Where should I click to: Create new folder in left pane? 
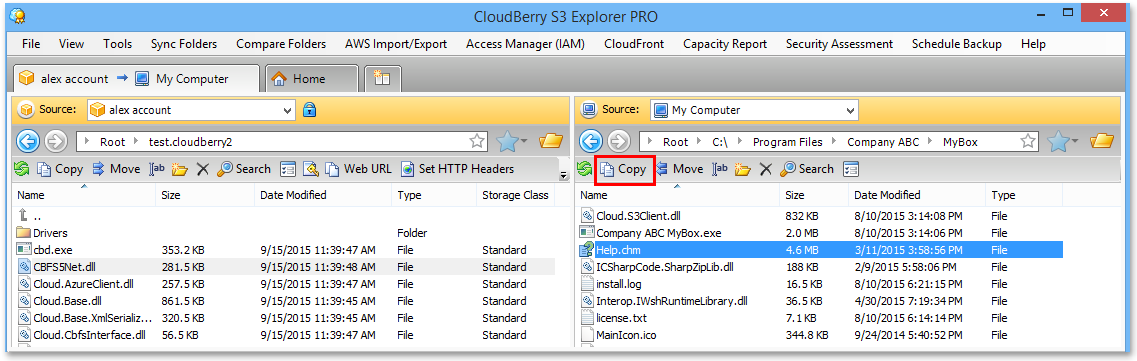click(180, 169)
